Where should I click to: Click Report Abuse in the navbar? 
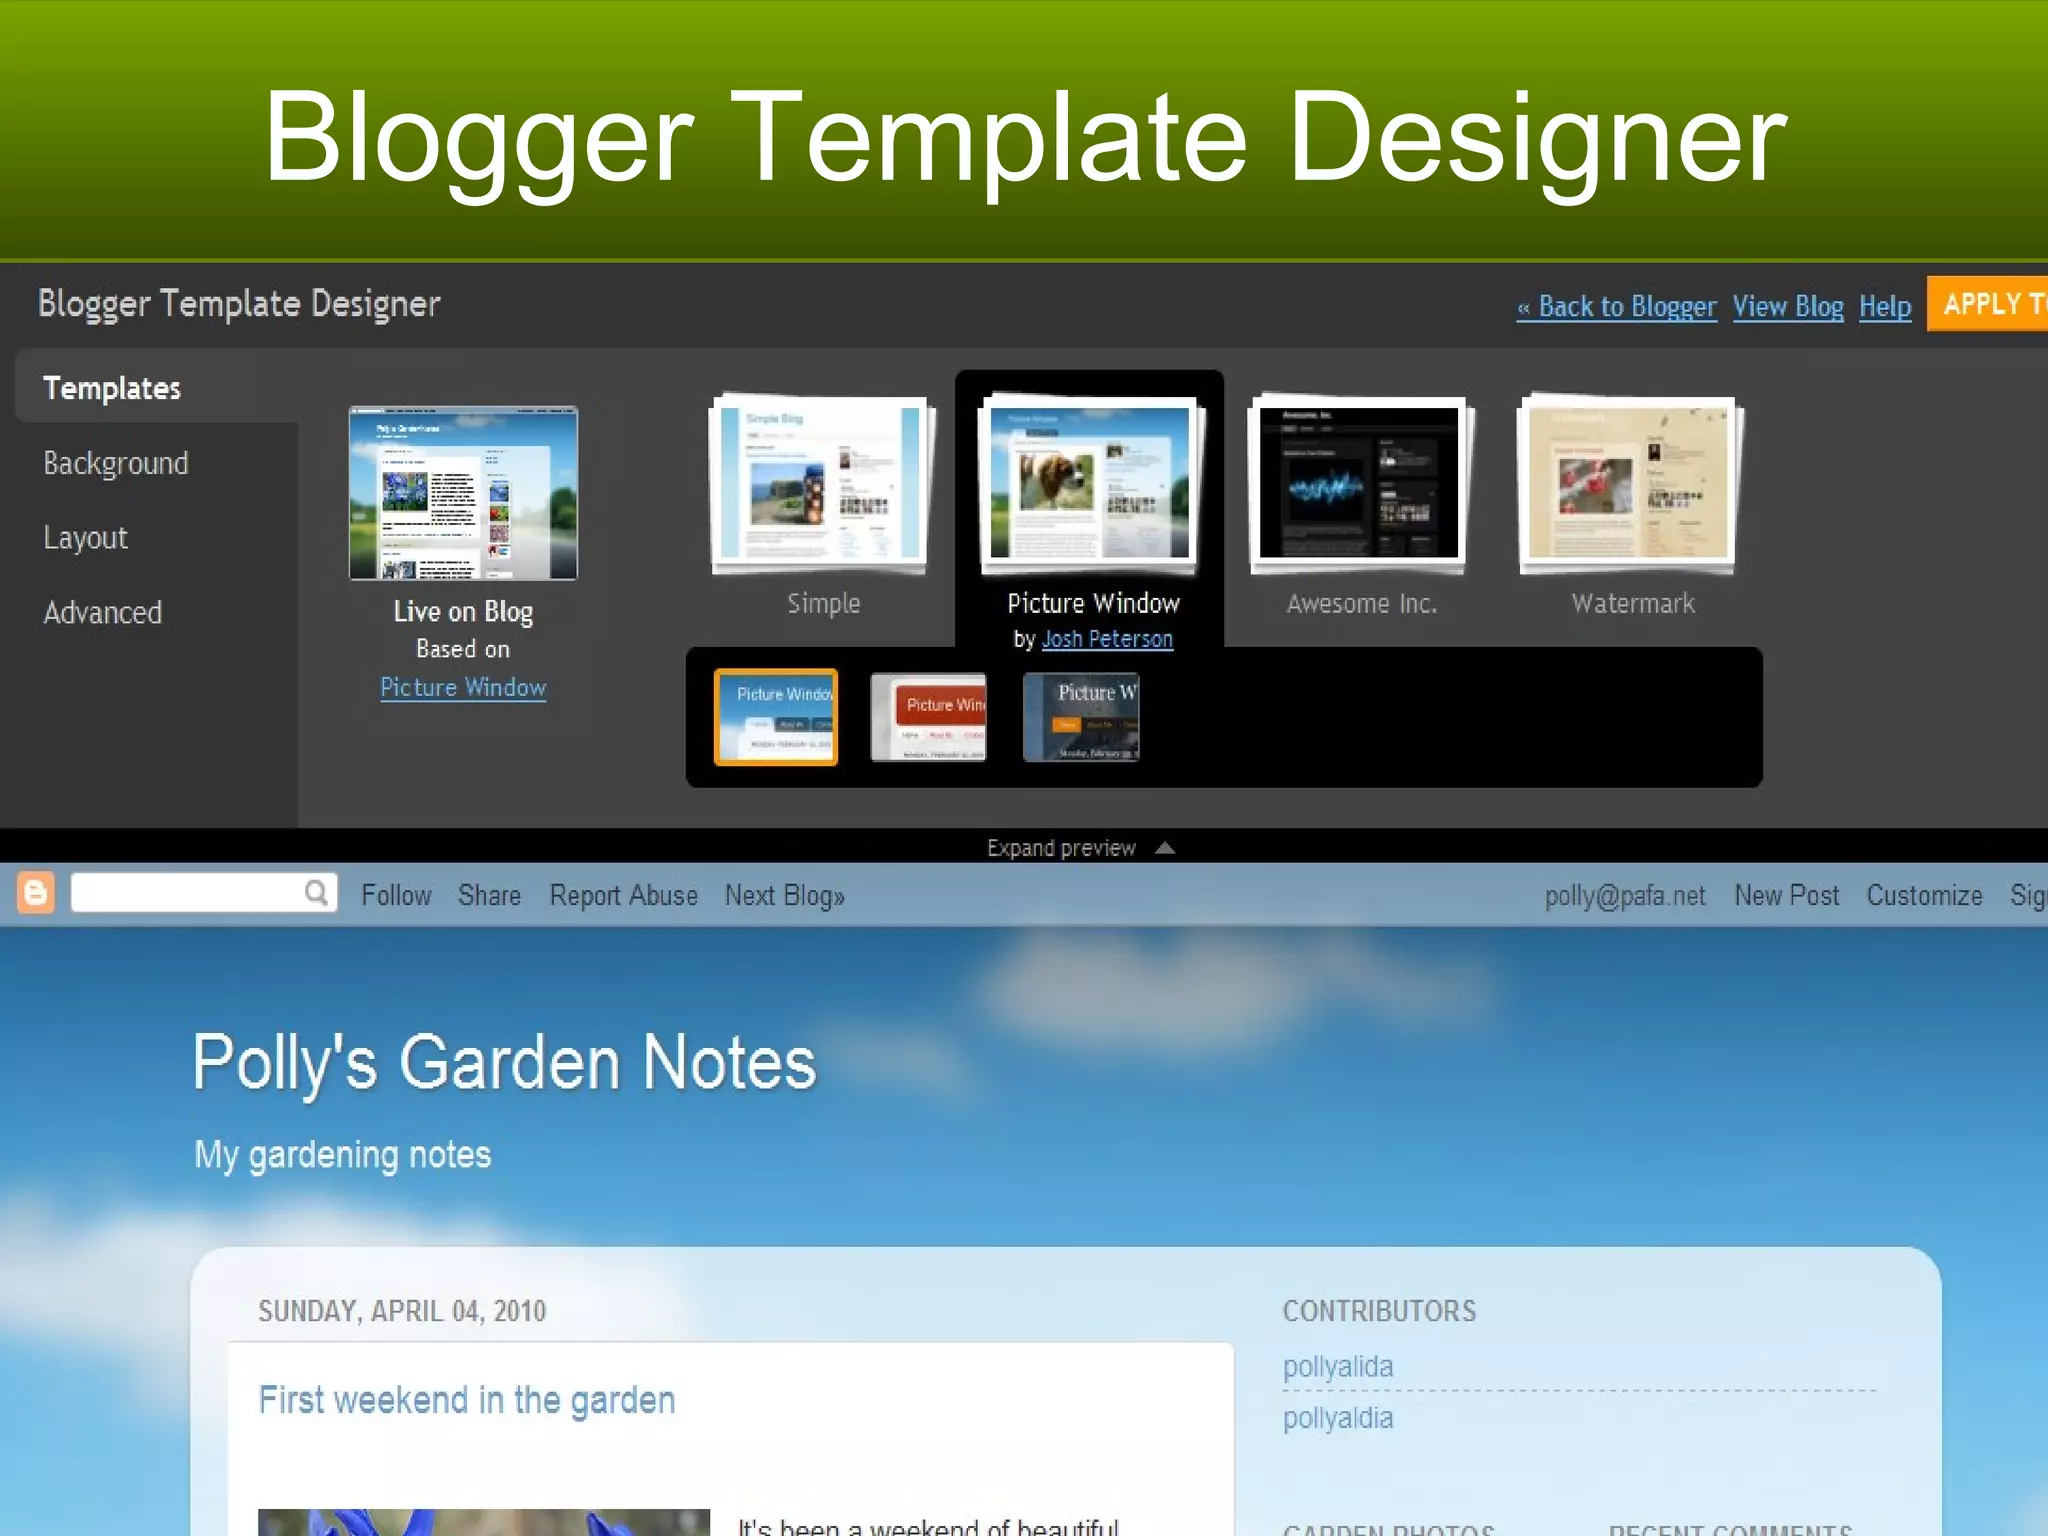[624, 895]
